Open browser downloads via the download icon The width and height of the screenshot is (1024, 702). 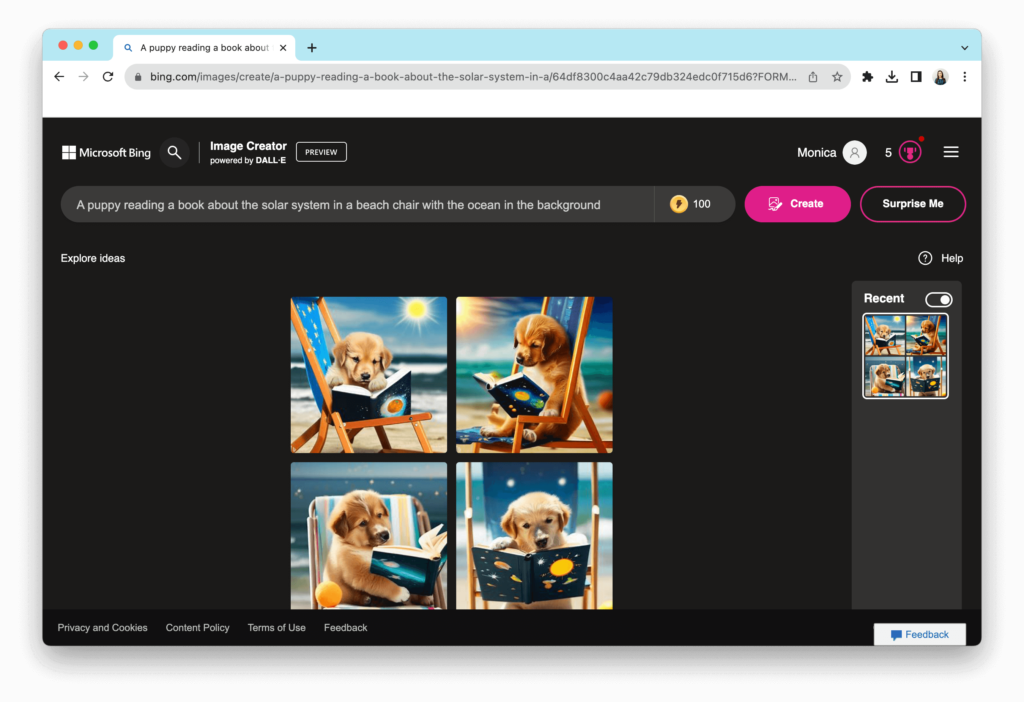[891, 76]
